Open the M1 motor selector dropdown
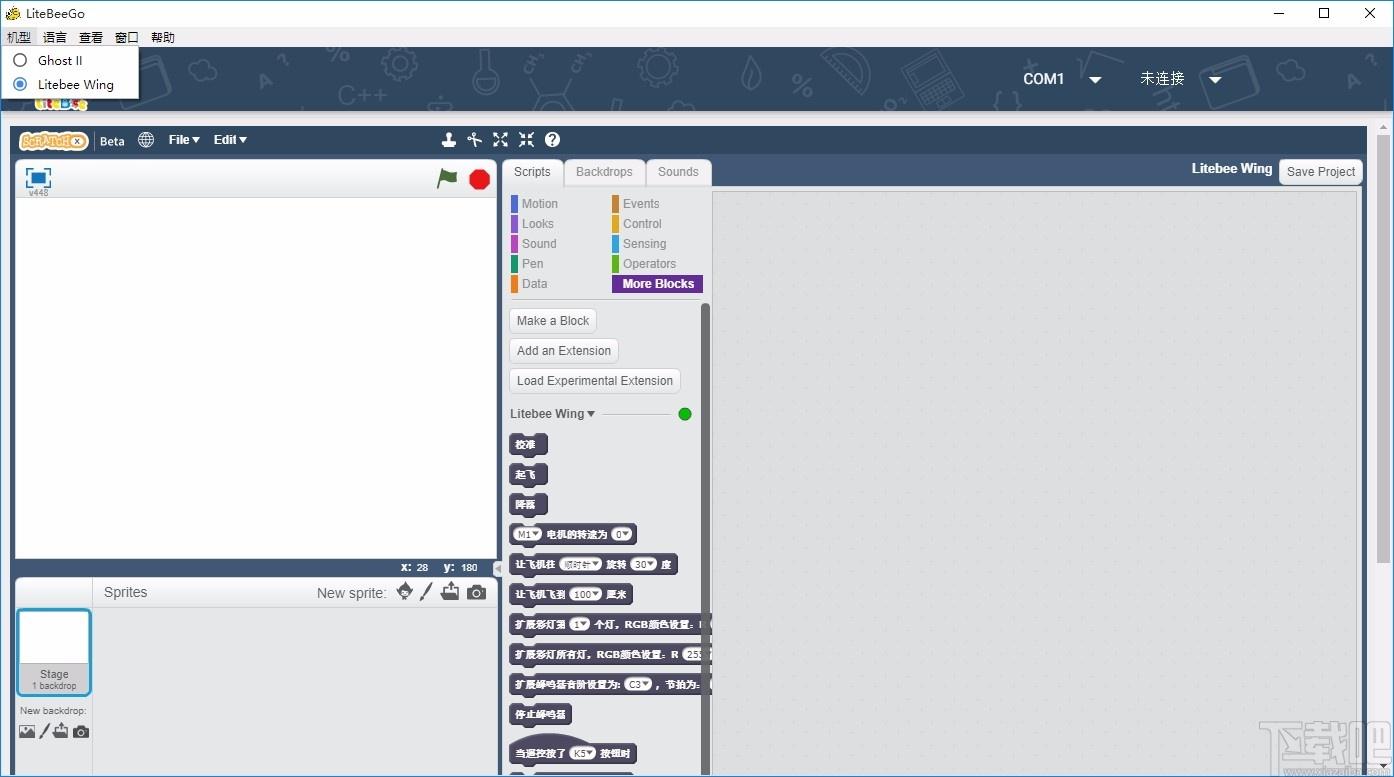The width and height of the screenshot is (1394, 777). point(528,534)
